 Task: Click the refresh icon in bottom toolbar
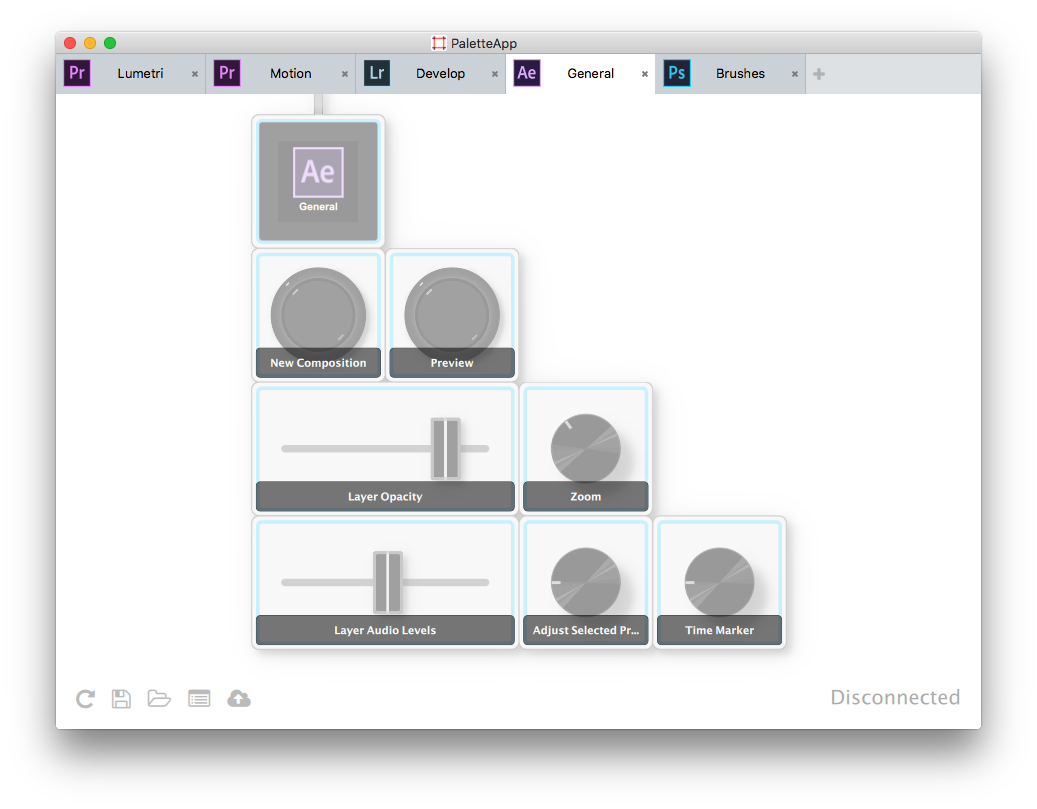[85, 699]
